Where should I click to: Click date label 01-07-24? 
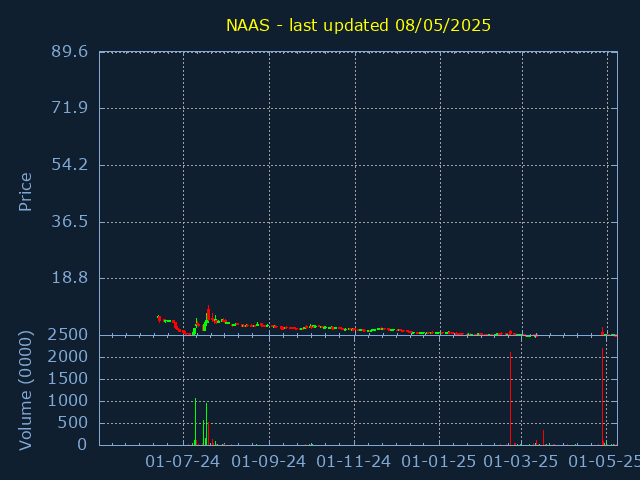[182, 462]
